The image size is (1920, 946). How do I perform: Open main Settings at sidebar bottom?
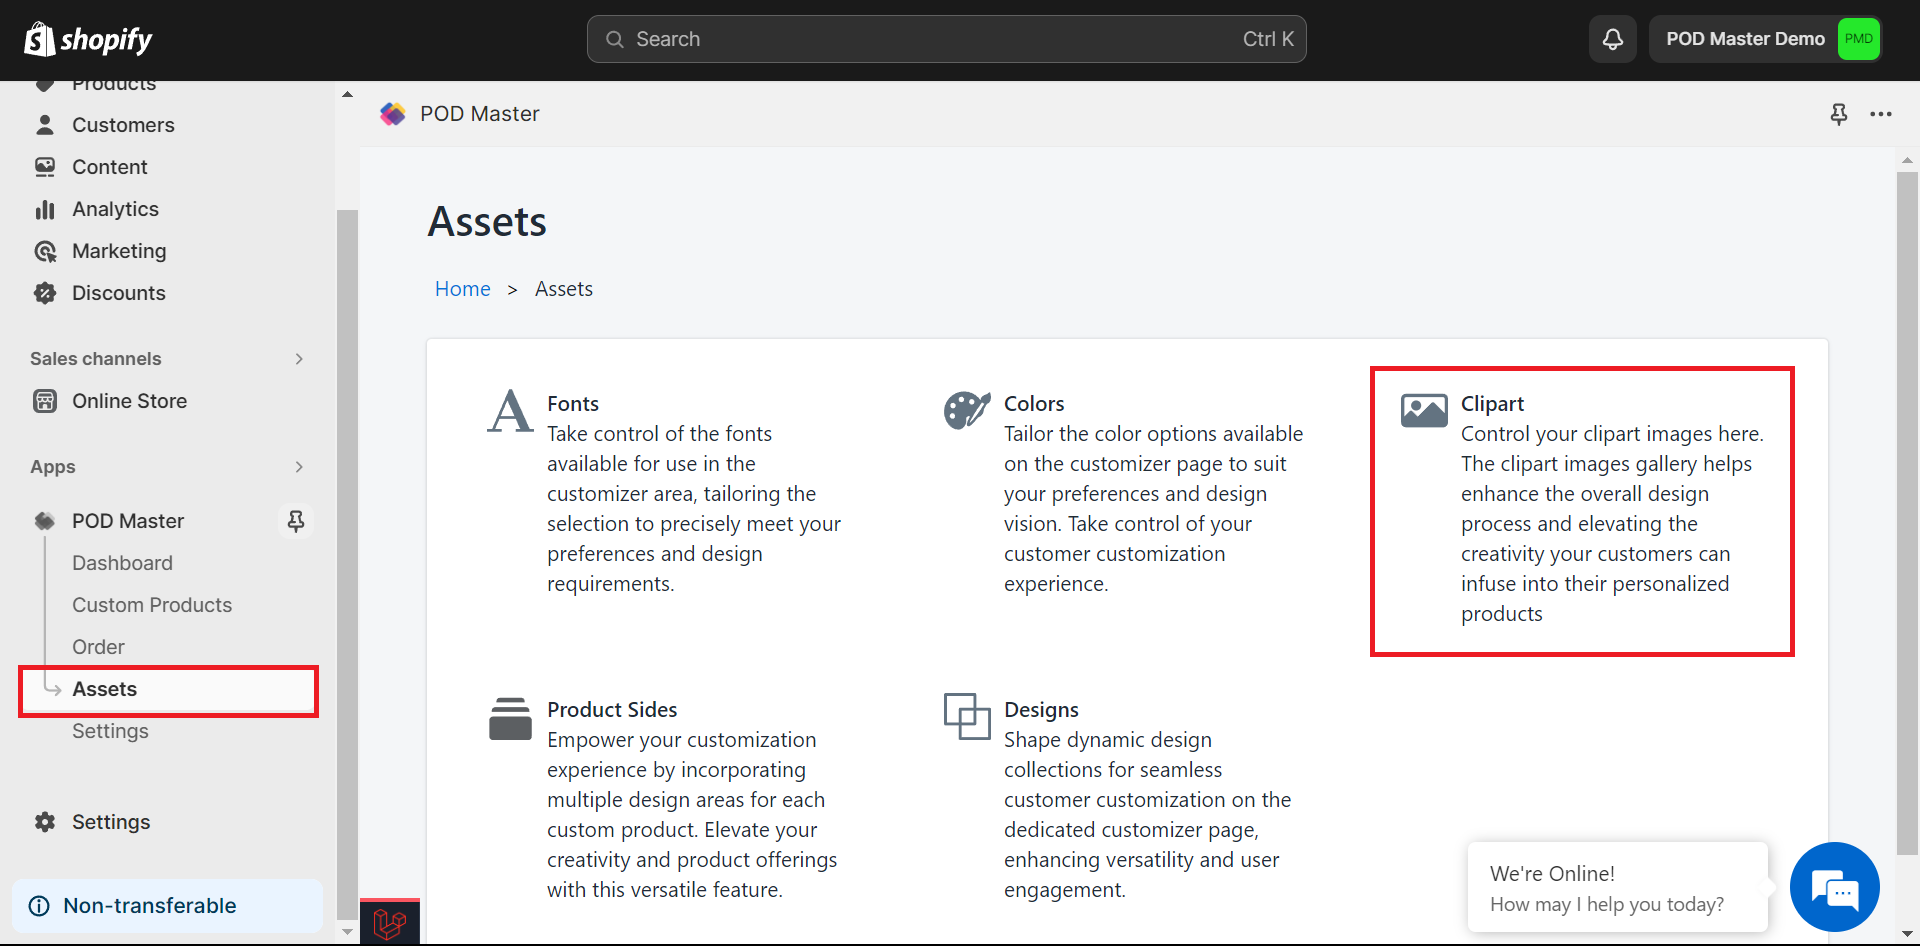pos(111,822)
